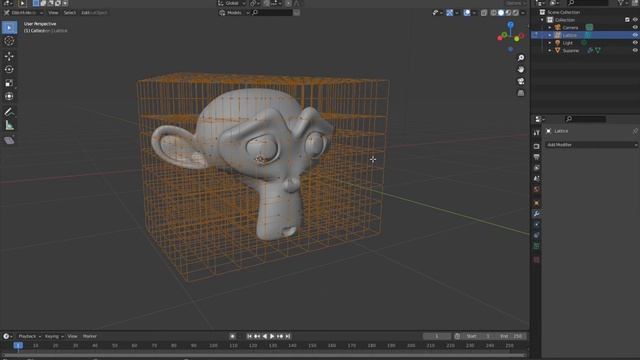The width and height of the screenshot is (640, 360).
Task: Select the Select Box tool
Action: [x=9, y=28]
